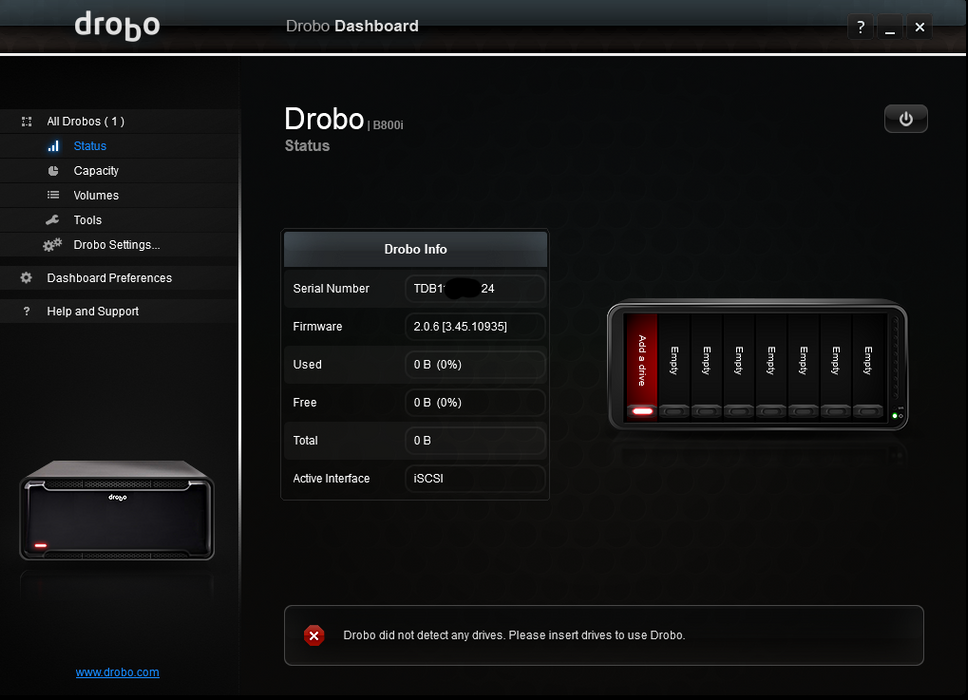968x700 pixels.
Task: Visit the www.drobo.com link
Action: [117, 672]
